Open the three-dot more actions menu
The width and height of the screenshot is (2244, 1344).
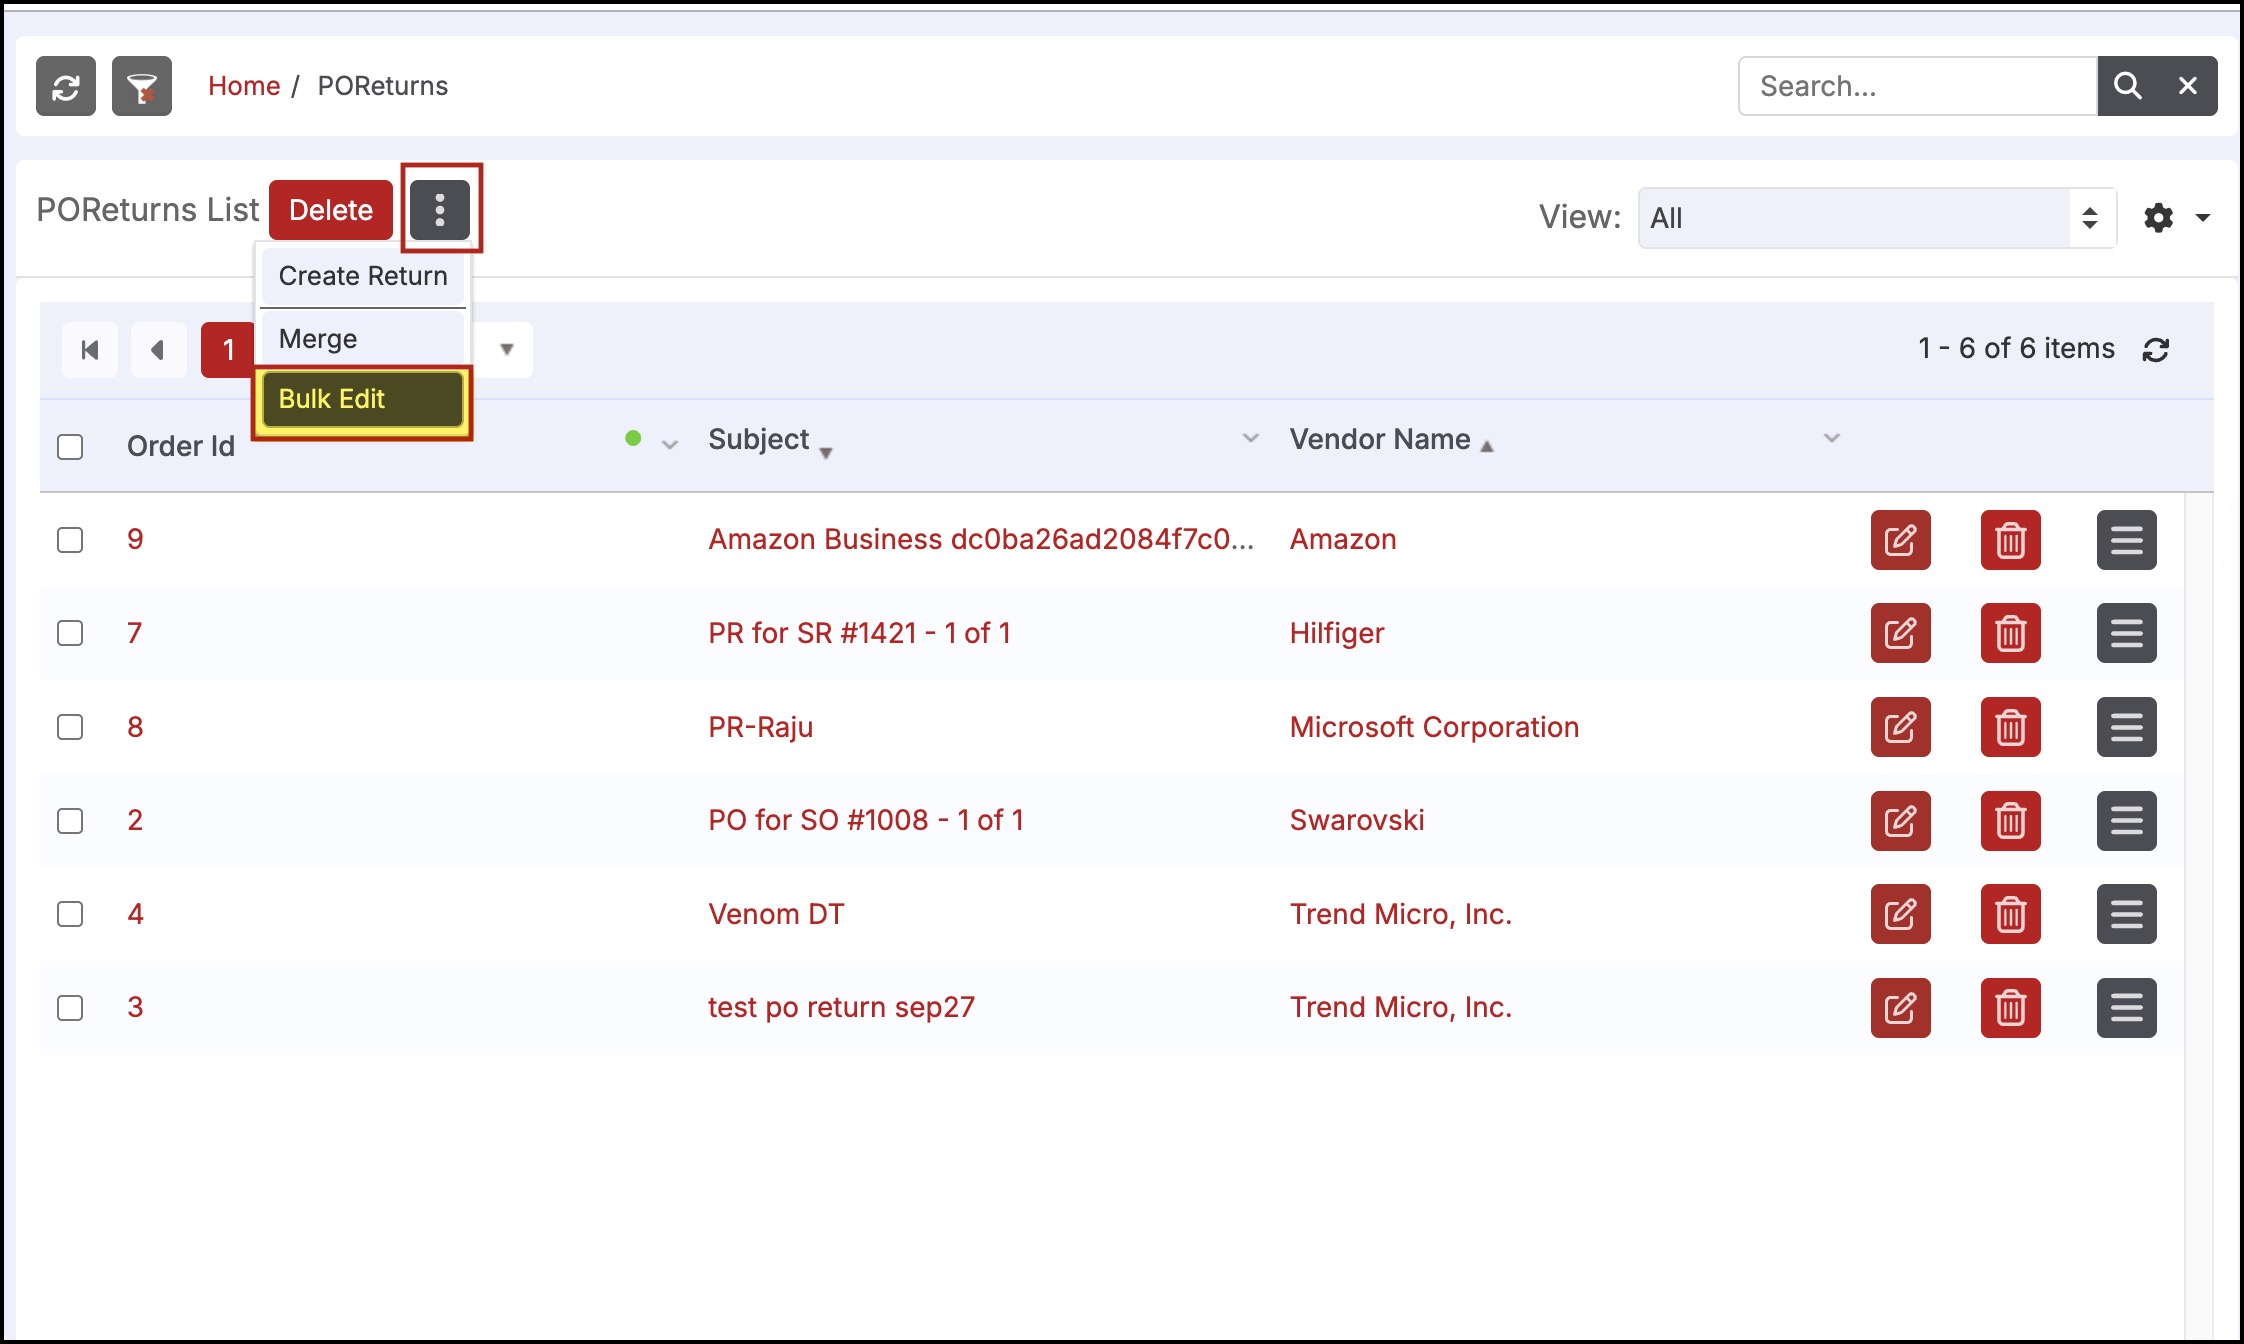[x=440, y=210]
